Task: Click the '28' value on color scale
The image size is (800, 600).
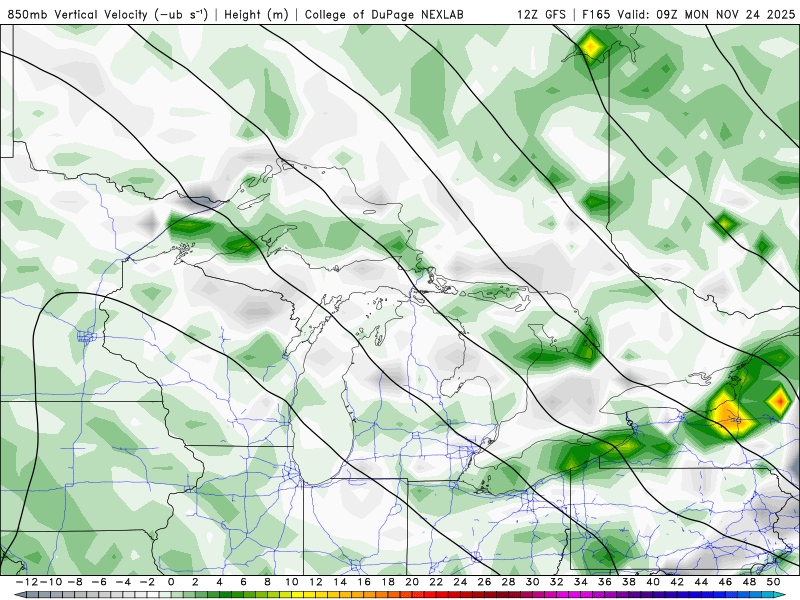Action: [x=508, y=582]
